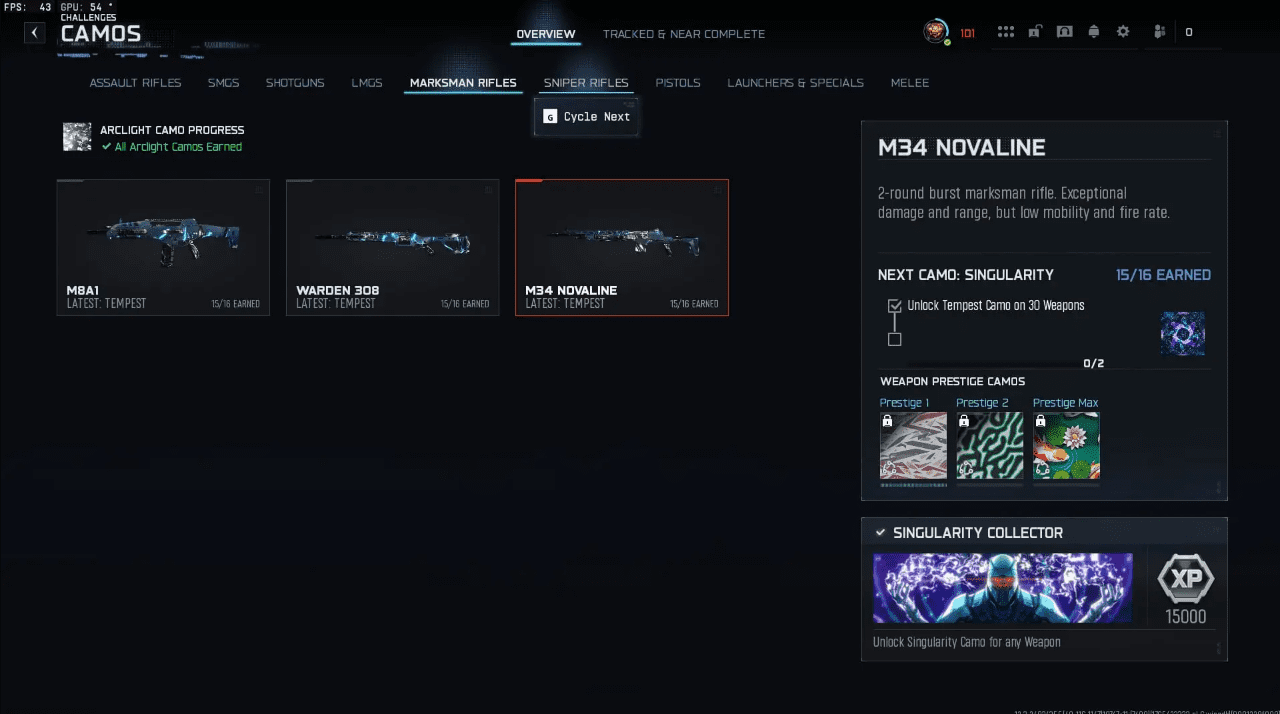The width and height of the screenshot is (1280, 714).
Task: Click the checked Unlock Tempest Camo checkbox
Action: [895, 306]
